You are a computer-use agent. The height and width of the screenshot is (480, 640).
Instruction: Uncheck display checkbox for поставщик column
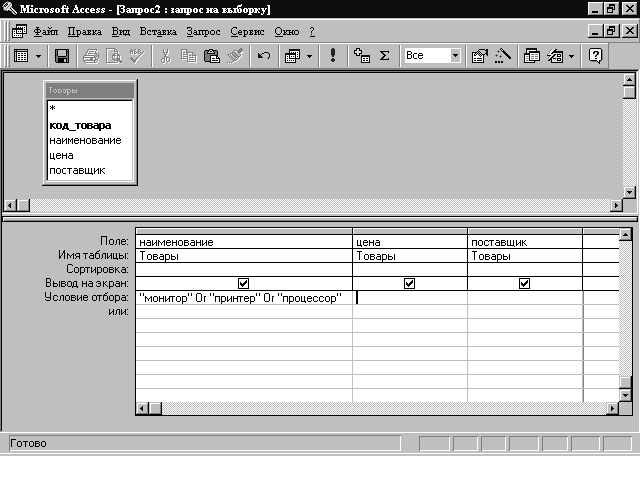[x=524, y=283]
